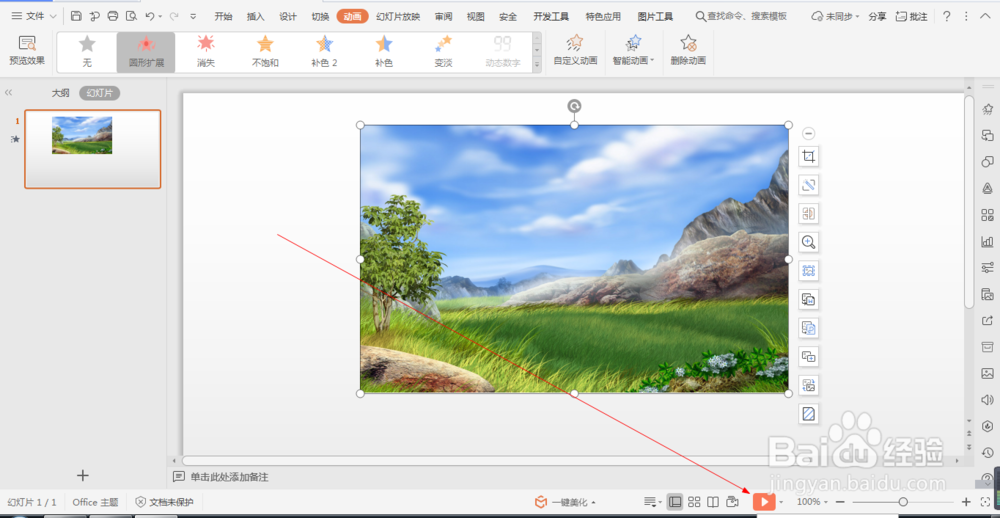Click the magnifier zoom picture icon
The image size is (1000, 518).
tap(809, 242)
